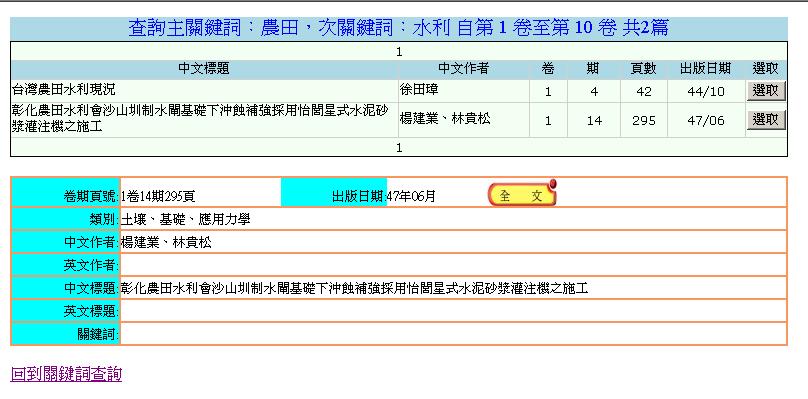Click the empty 關鍵詞 field
Image resolution: width=808 pixels, height=399 pixels.
(x=453, y=334)
